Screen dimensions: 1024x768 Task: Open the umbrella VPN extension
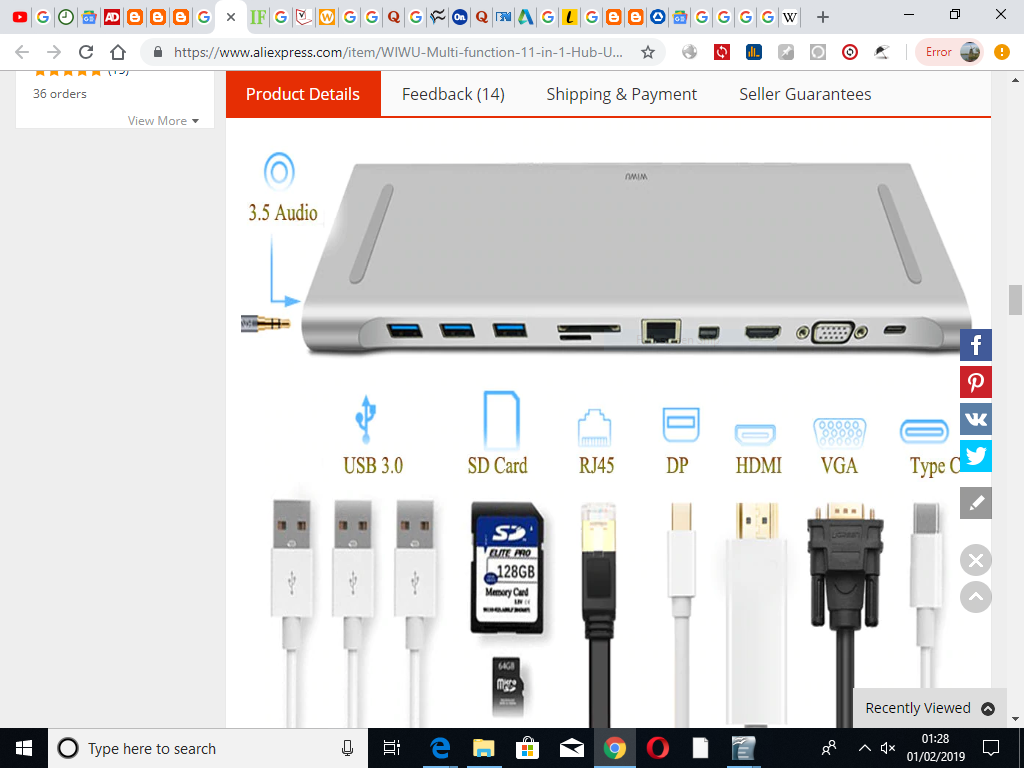(880, 52)
